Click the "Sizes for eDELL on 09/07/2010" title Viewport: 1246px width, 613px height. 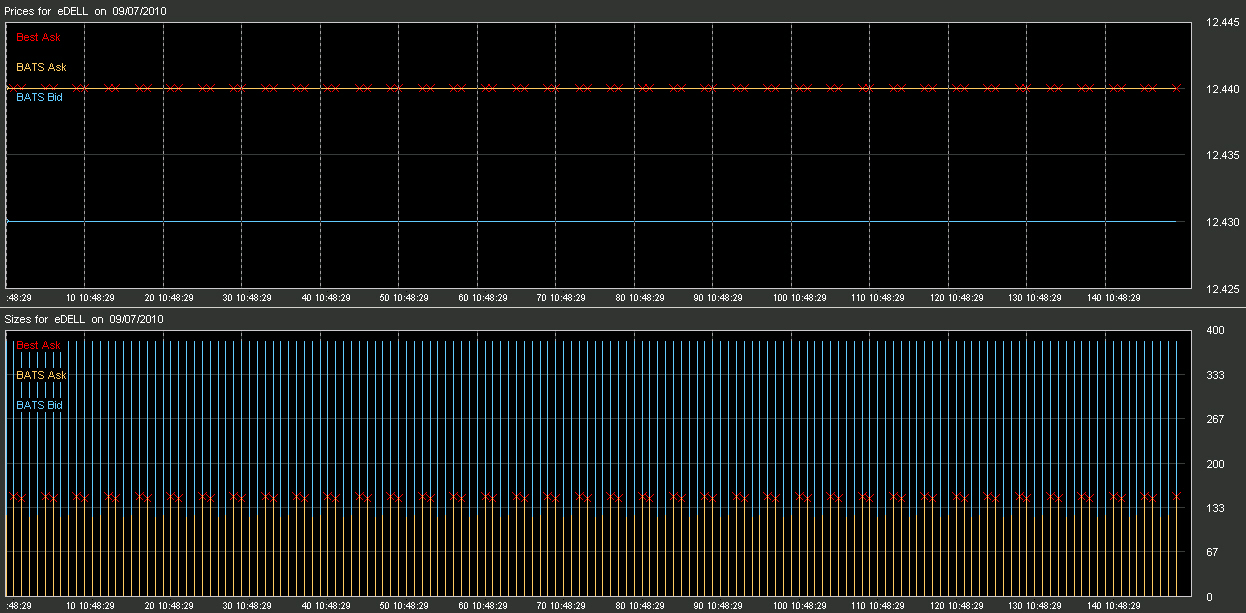point(84,319)
